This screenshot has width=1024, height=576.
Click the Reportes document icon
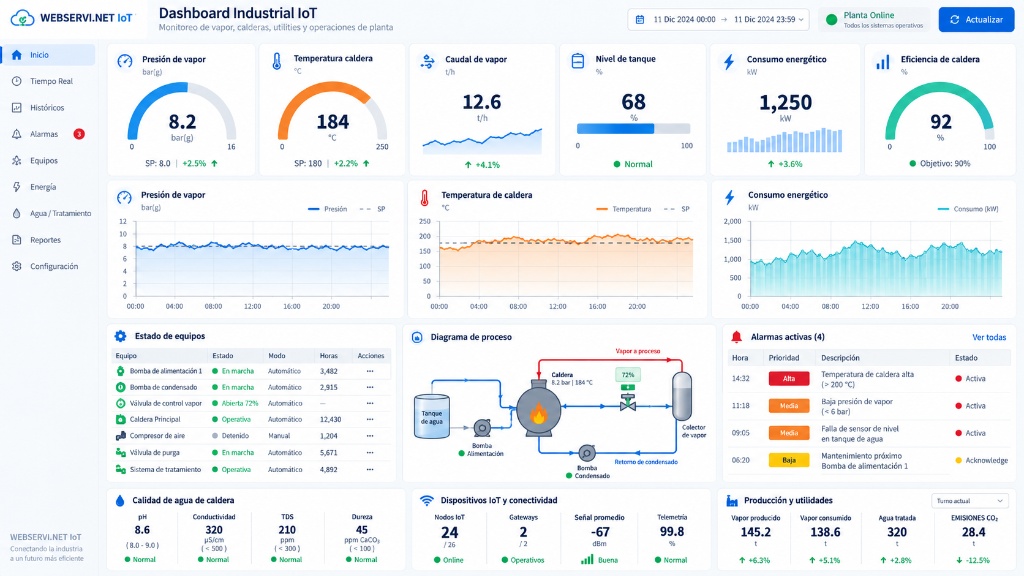[16, 240]
